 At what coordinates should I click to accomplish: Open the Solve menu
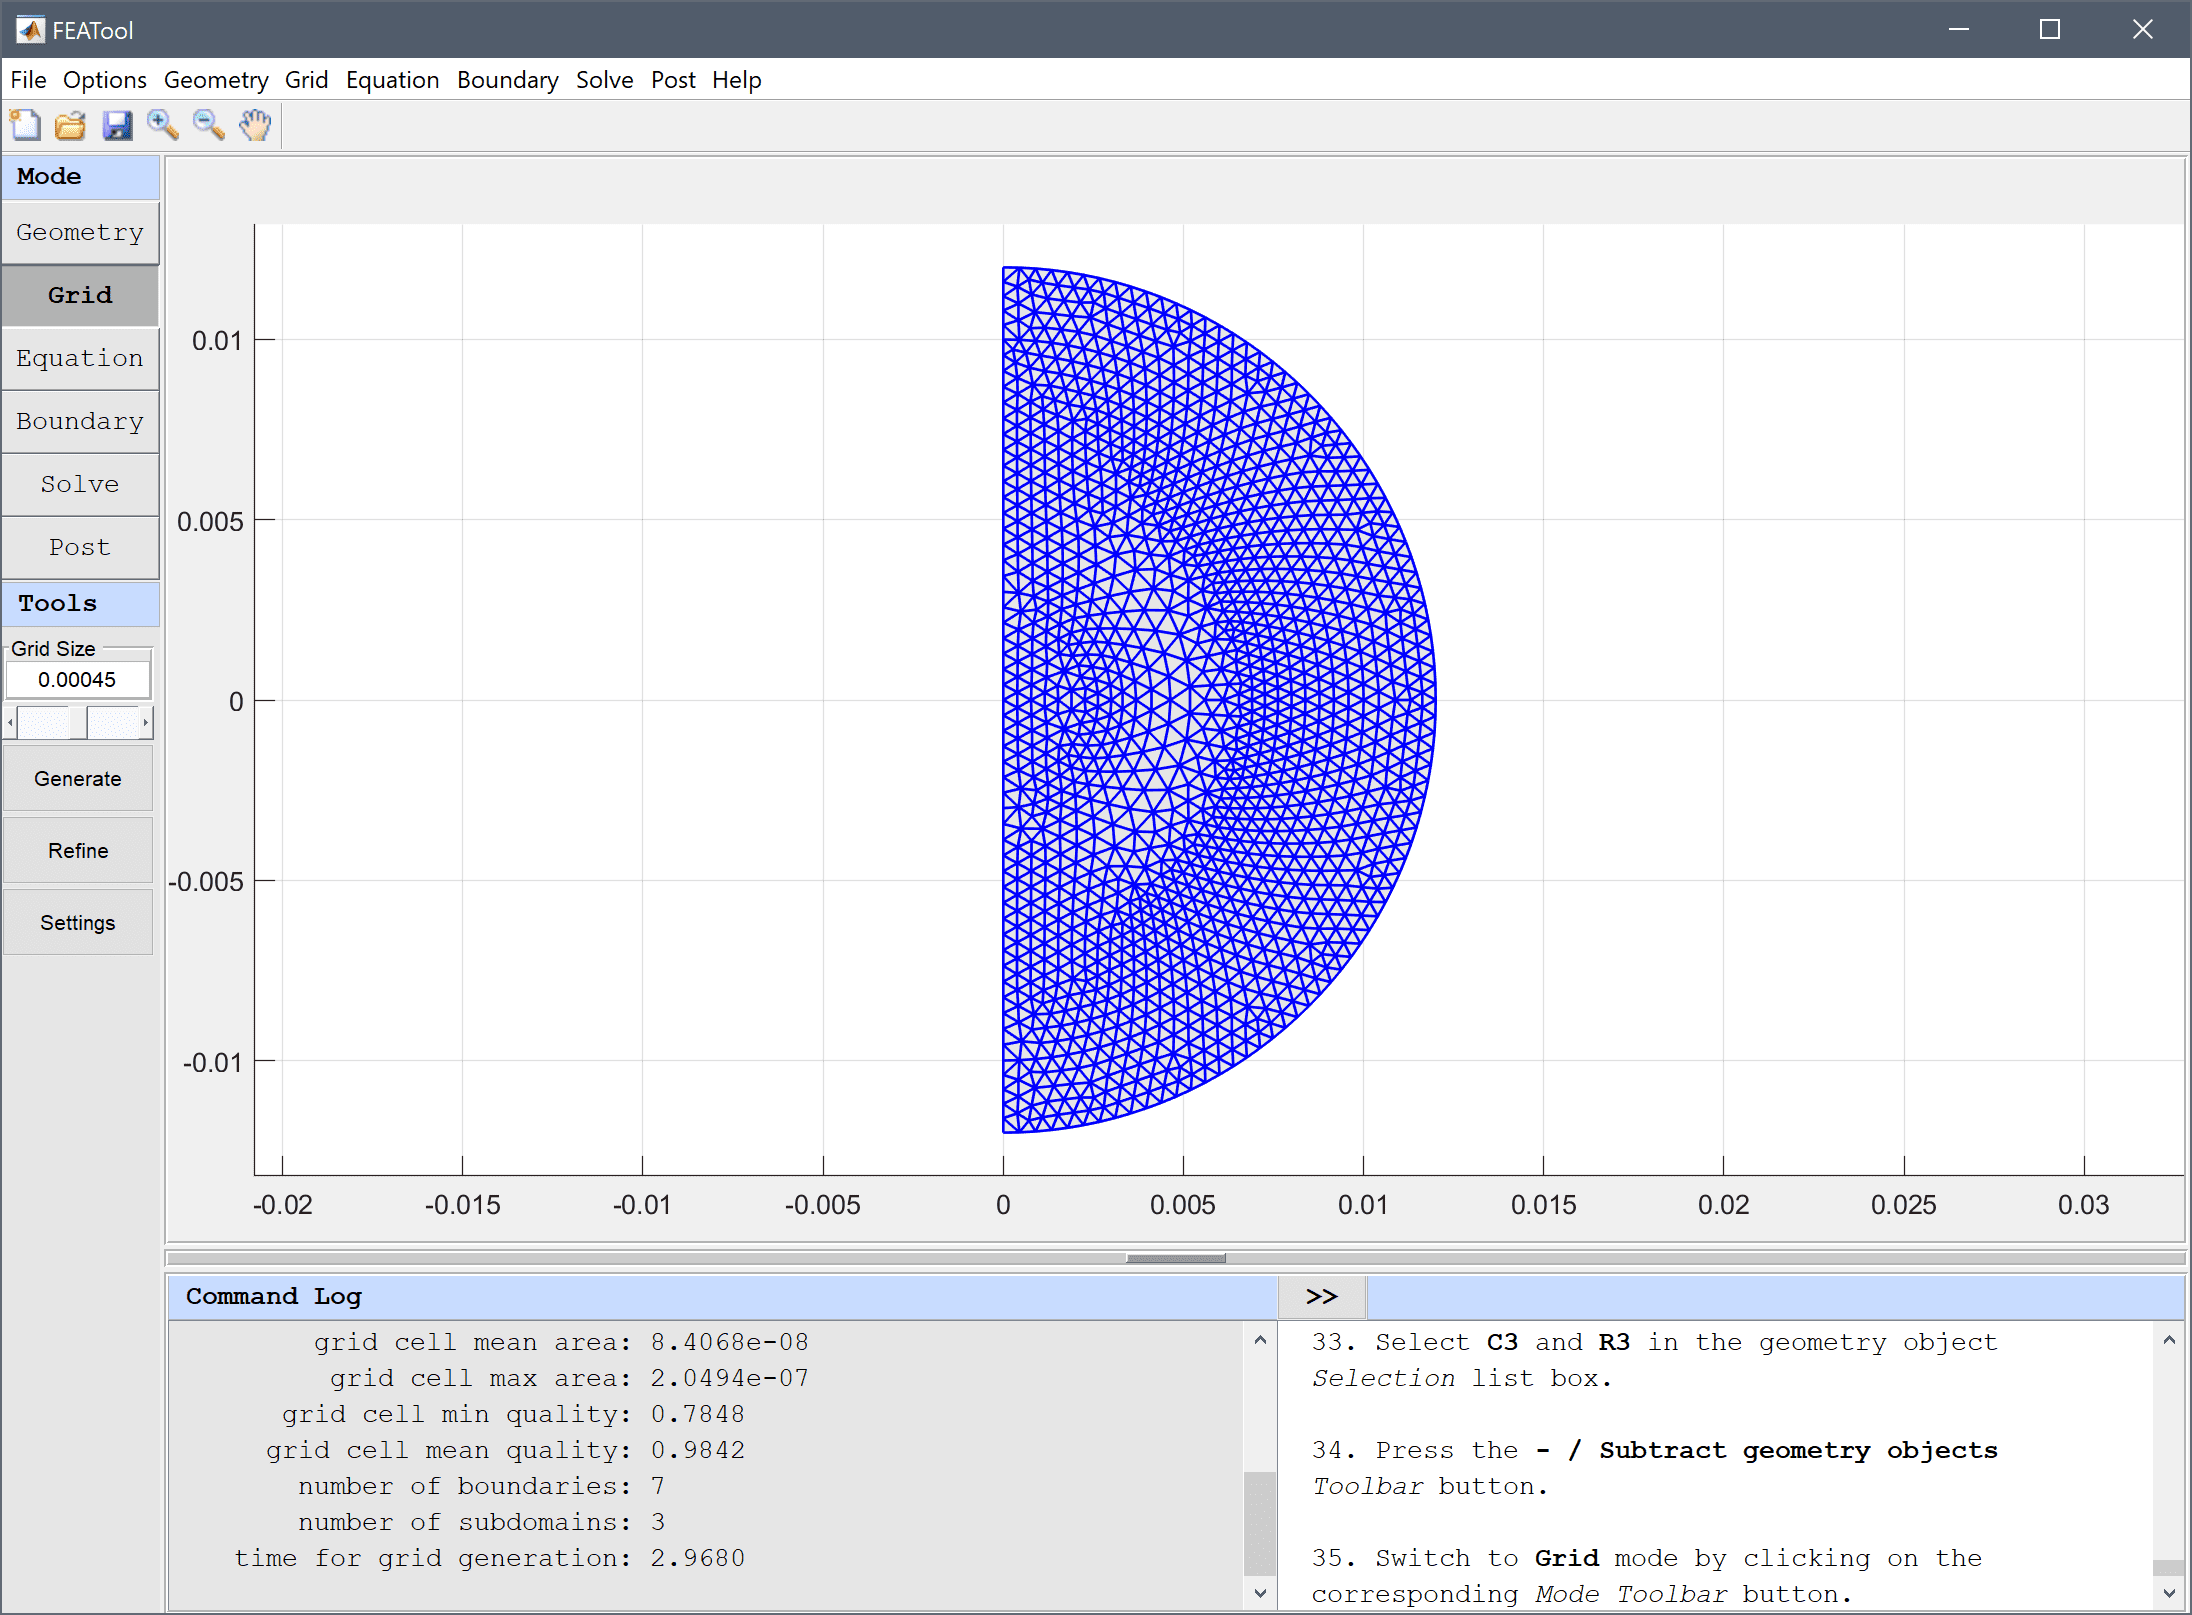[x=604, y=80]
